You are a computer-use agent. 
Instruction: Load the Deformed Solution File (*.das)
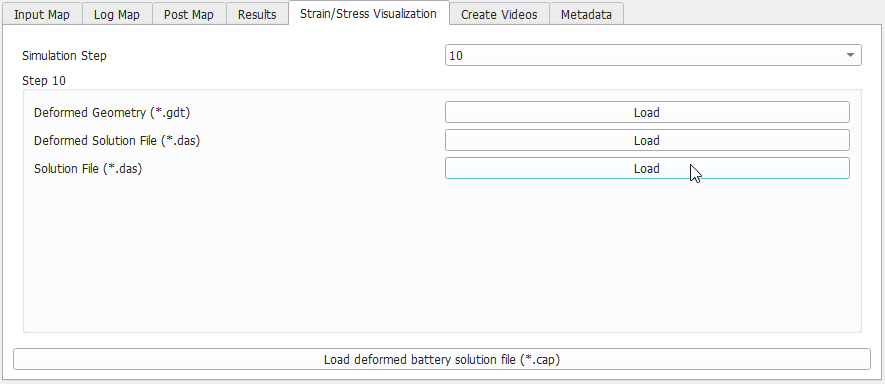pyautogui.click(x=647, y=140)
